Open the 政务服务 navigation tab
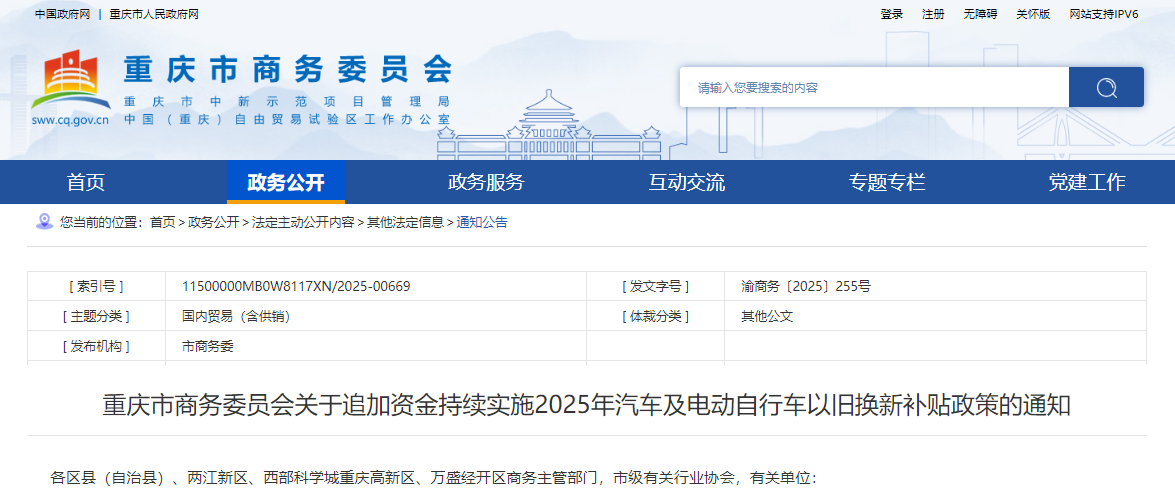 click(486, 182)
